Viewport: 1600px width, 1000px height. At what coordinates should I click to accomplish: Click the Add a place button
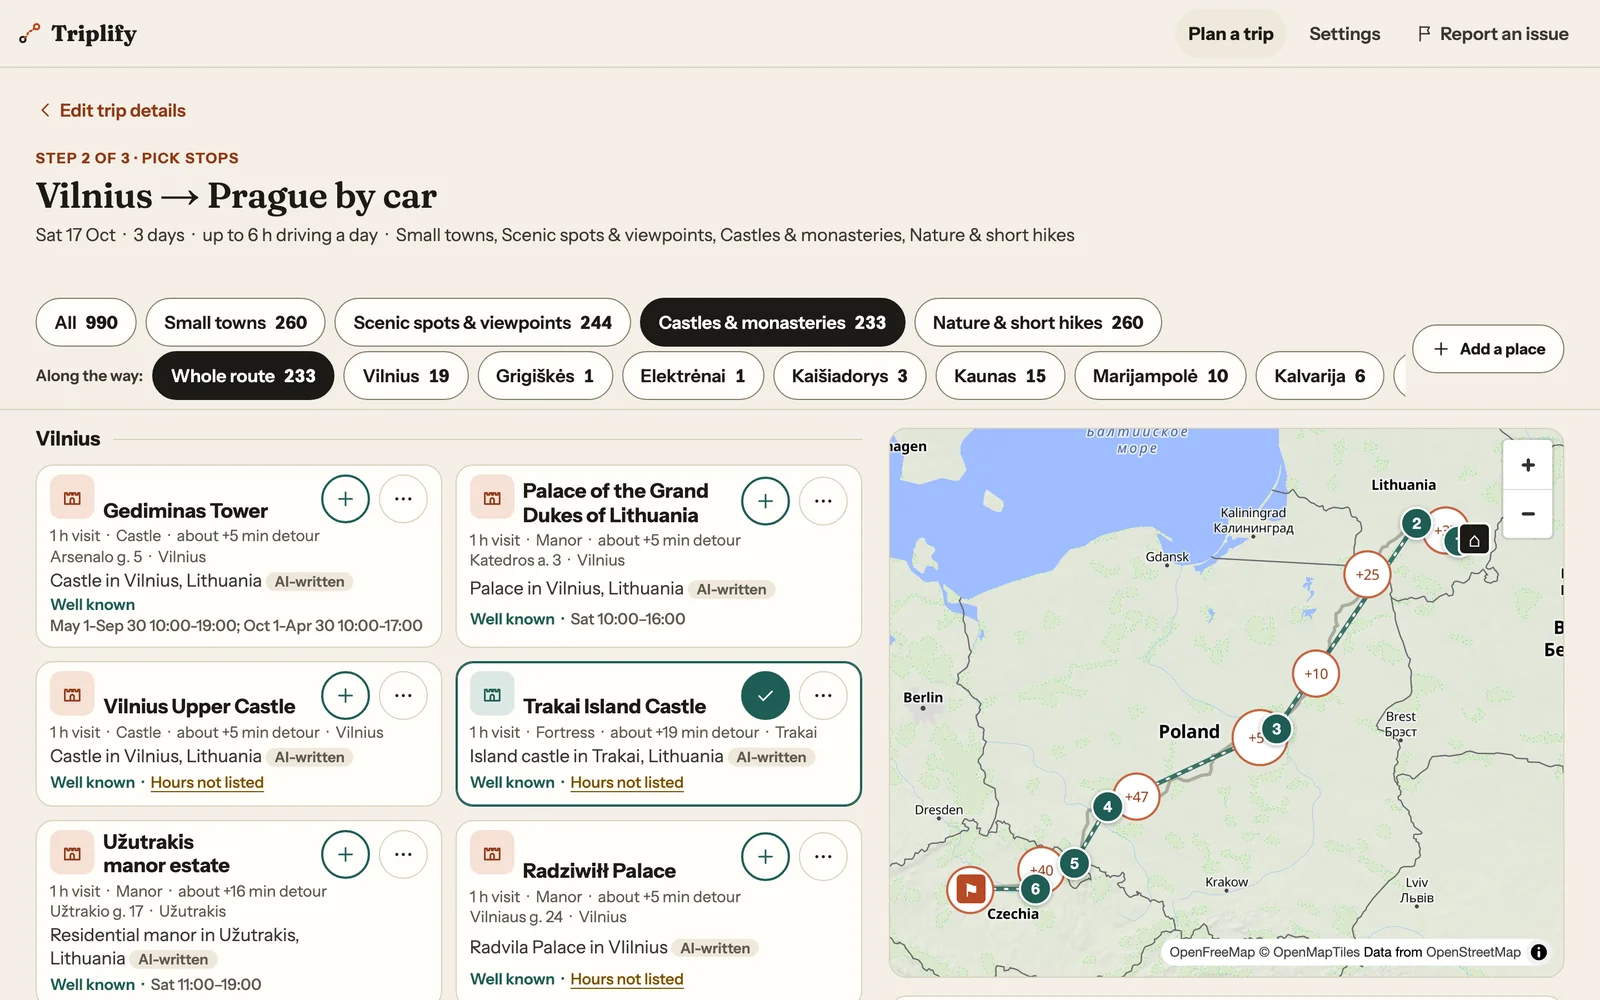1488,349
